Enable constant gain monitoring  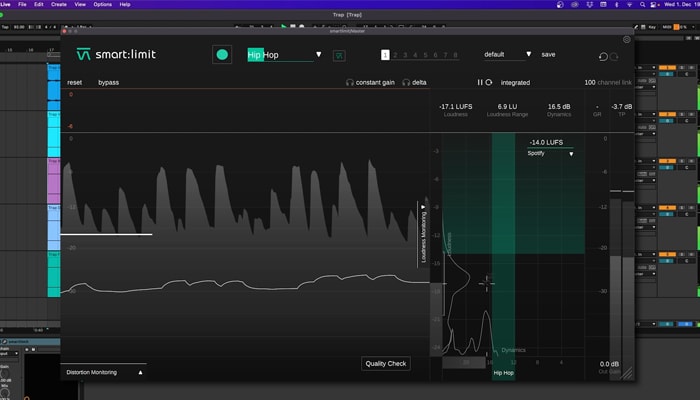tap(375, 83)
